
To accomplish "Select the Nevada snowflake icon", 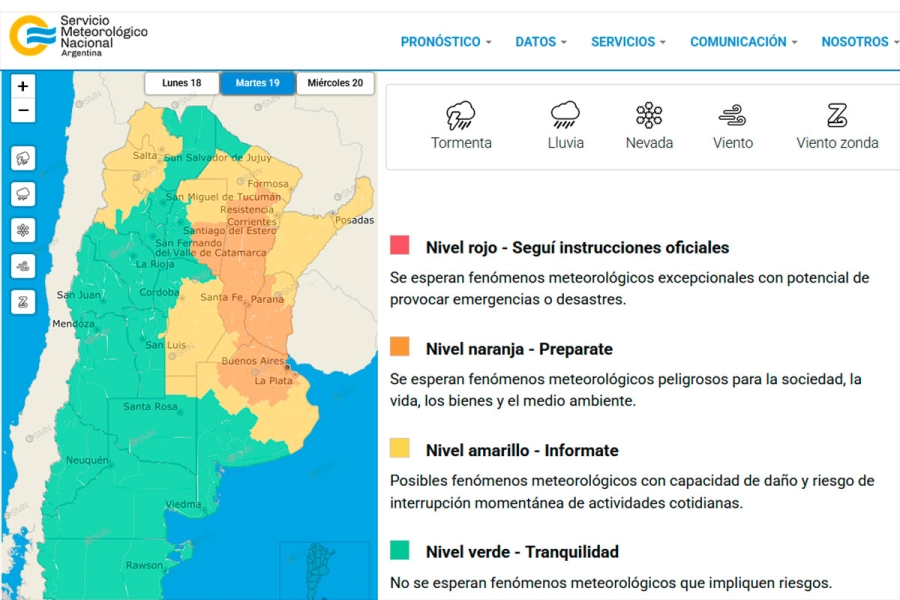I will click(x=649, y=116).
